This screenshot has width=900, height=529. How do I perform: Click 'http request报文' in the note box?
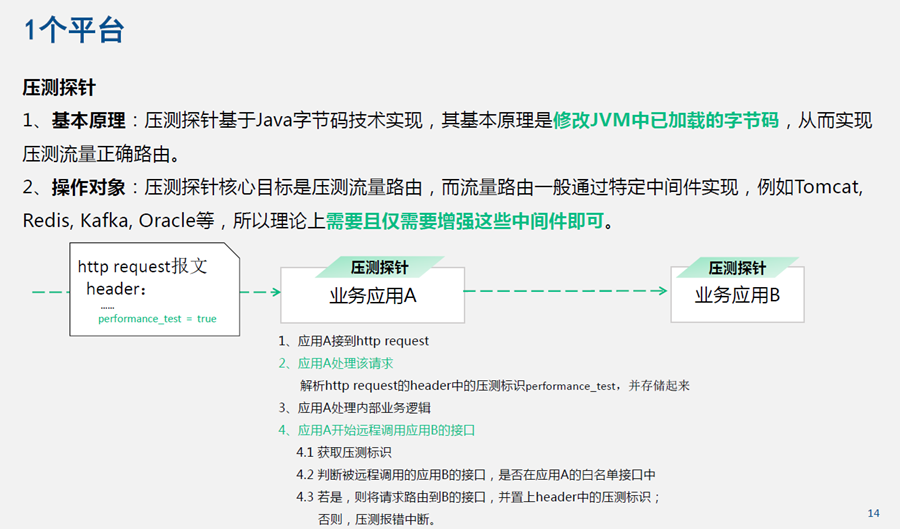[142, 266]
